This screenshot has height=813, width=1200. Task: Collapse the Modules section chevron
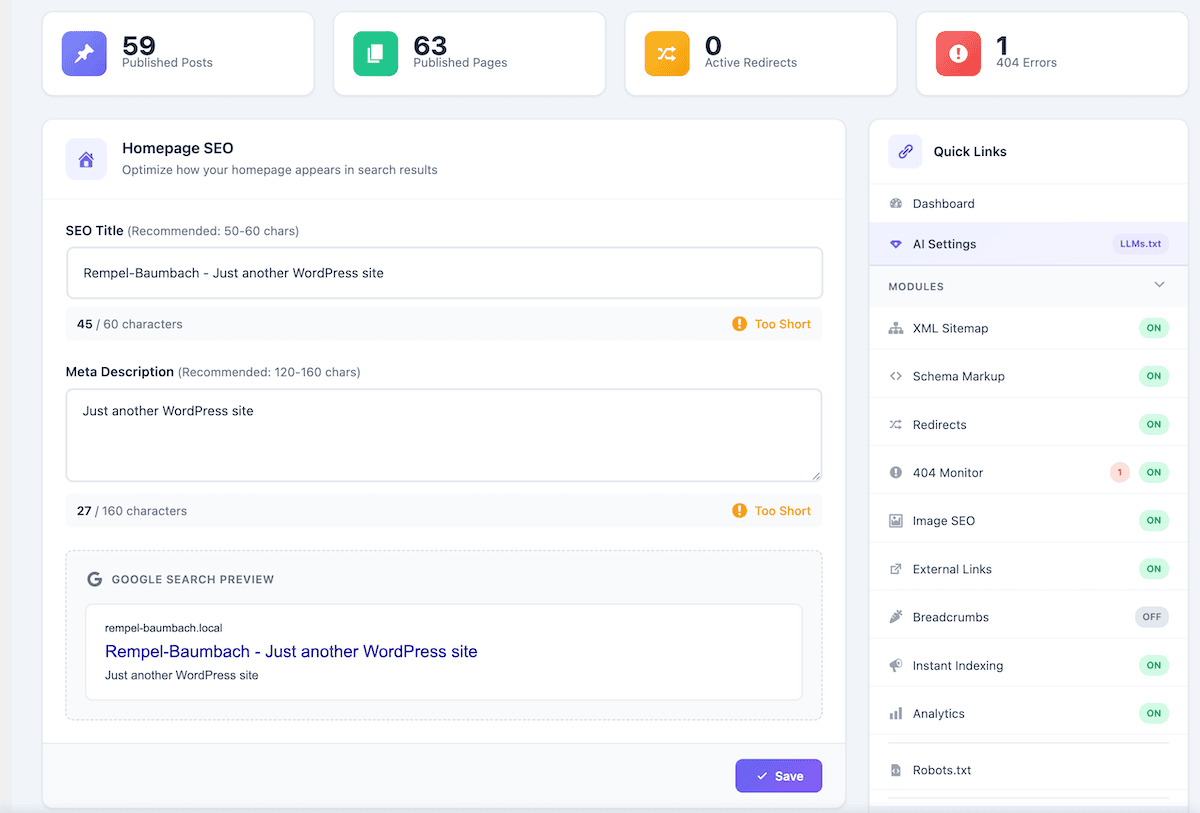click(1159, 285)
